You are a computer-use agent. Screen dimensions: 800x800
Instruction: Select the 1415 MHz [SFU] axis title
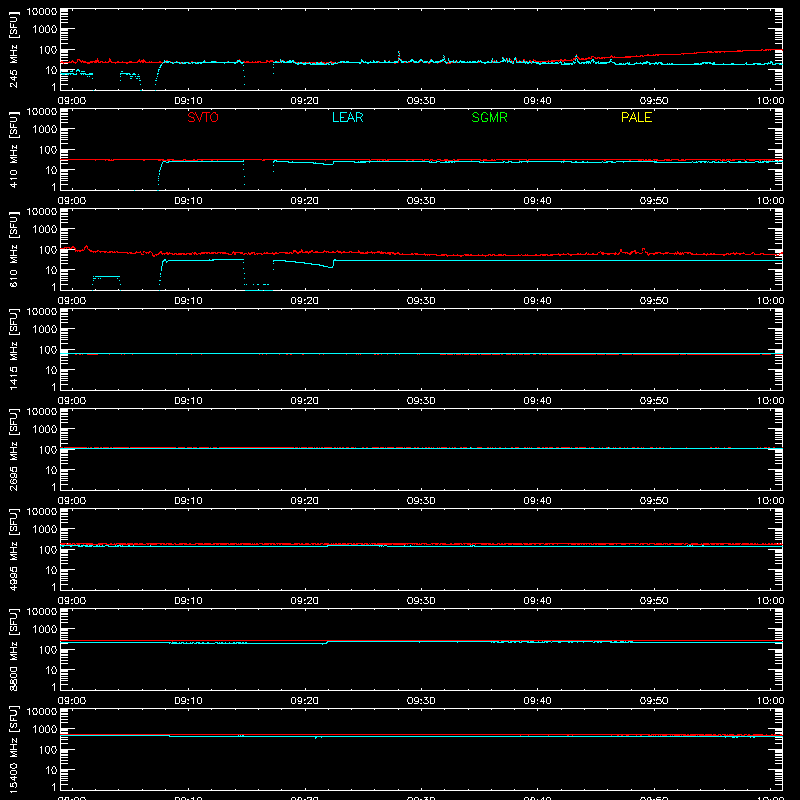[13, 349]
